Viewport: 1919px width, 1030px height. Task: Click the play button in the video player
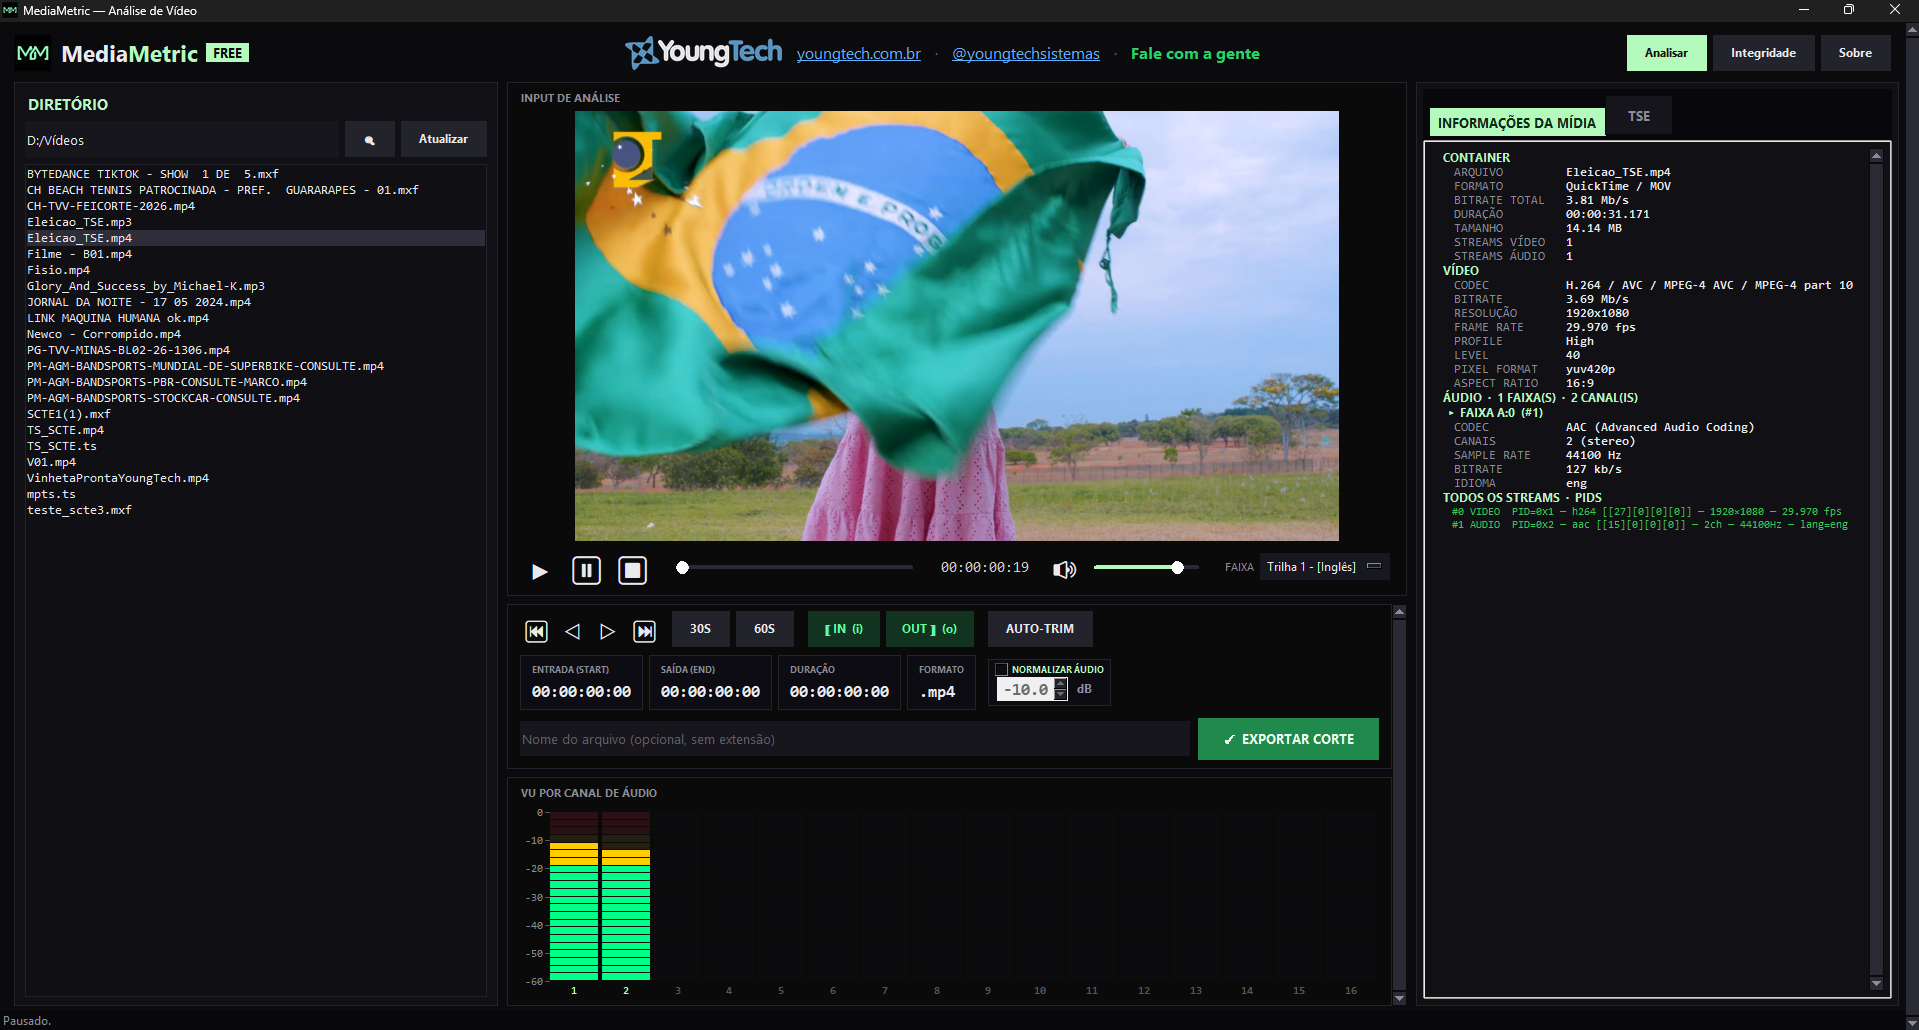coord(539,571)
